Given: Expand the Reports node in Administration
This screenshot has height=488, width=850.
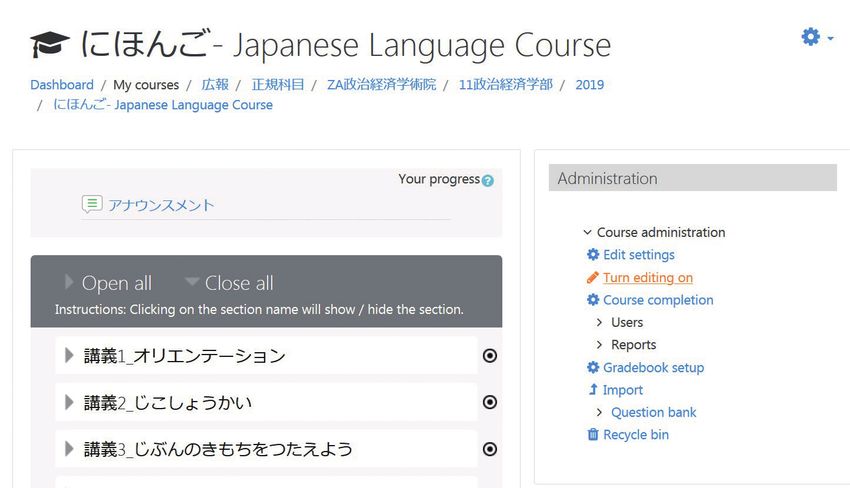Looking at the screenshot, I should coord(599,344).
